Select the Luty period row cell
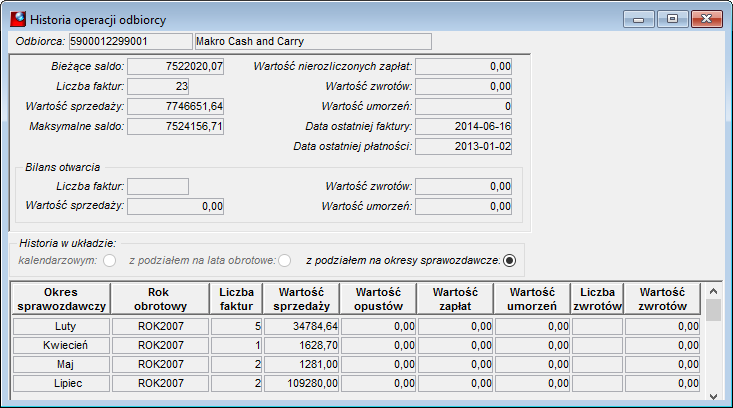 [61, 326]
